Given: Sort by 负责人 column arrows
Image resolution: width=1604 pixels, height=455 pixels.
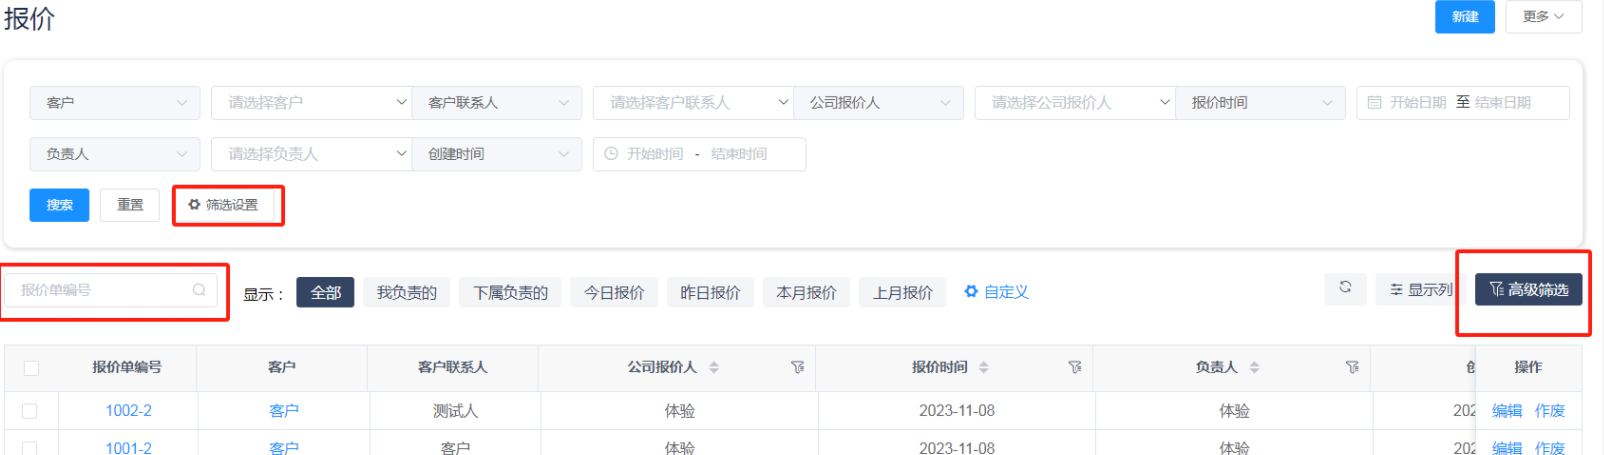Looking at the screenshot, I should click(x=1254, y=368).
